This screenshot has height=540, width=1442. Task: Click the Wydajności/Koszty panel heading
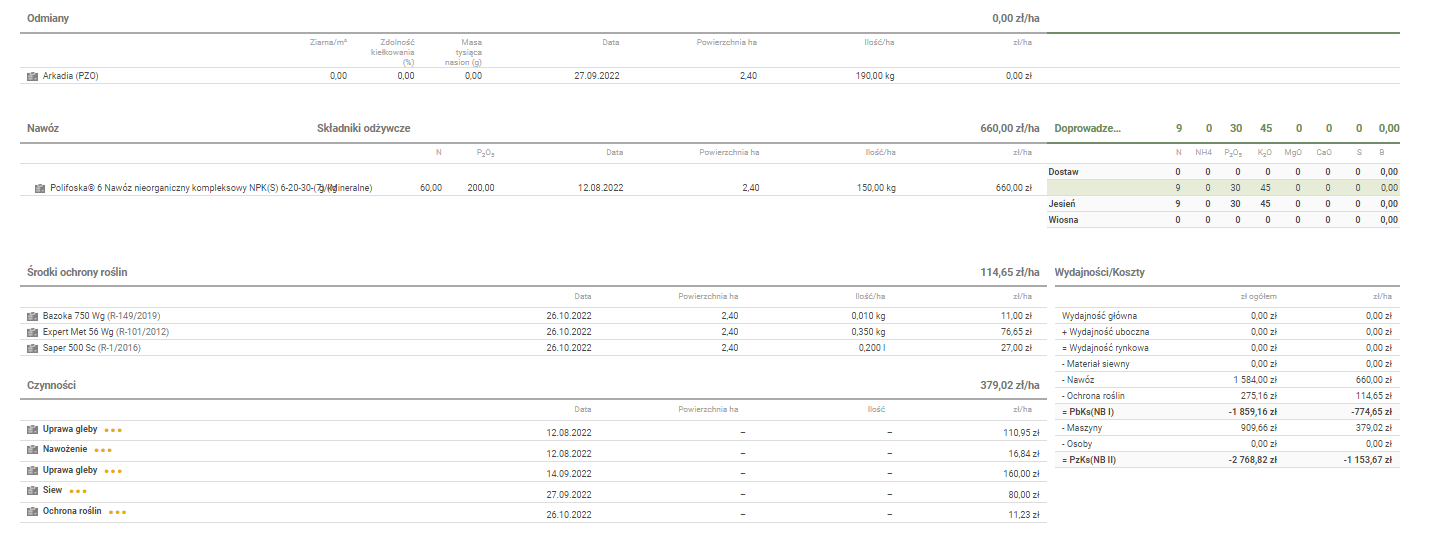[1100, 272]
